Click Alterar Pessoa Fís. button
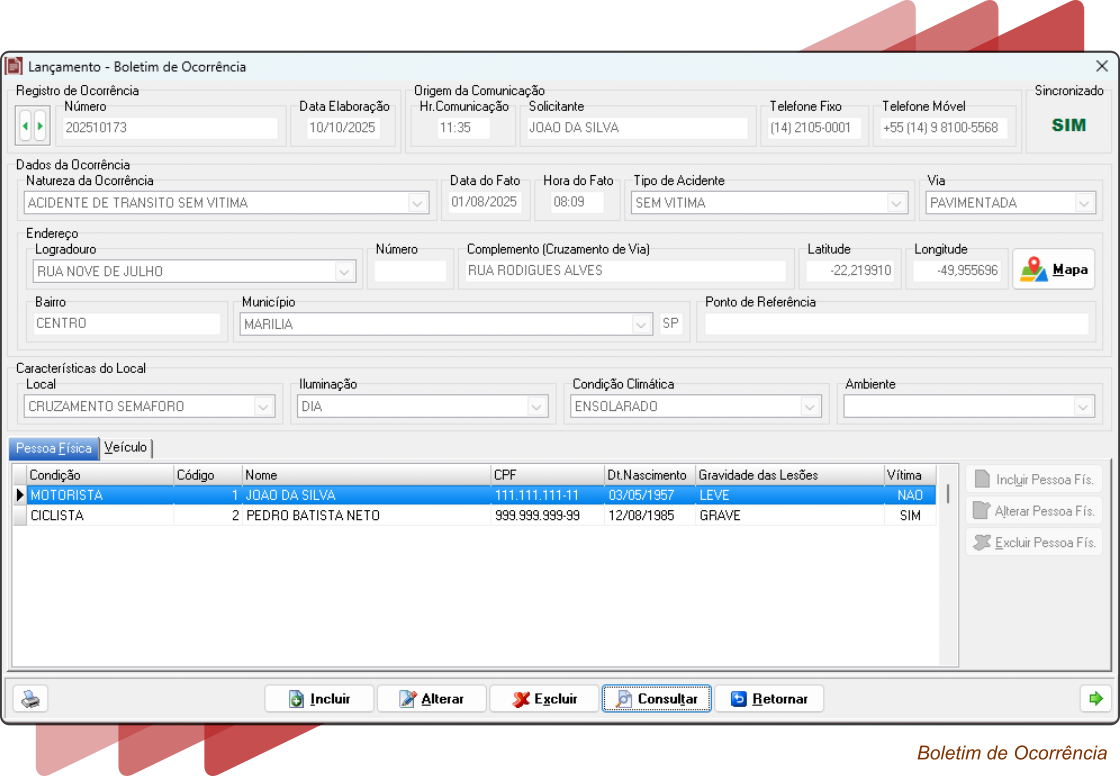The image size is (1120, 776). [1034, 511]
